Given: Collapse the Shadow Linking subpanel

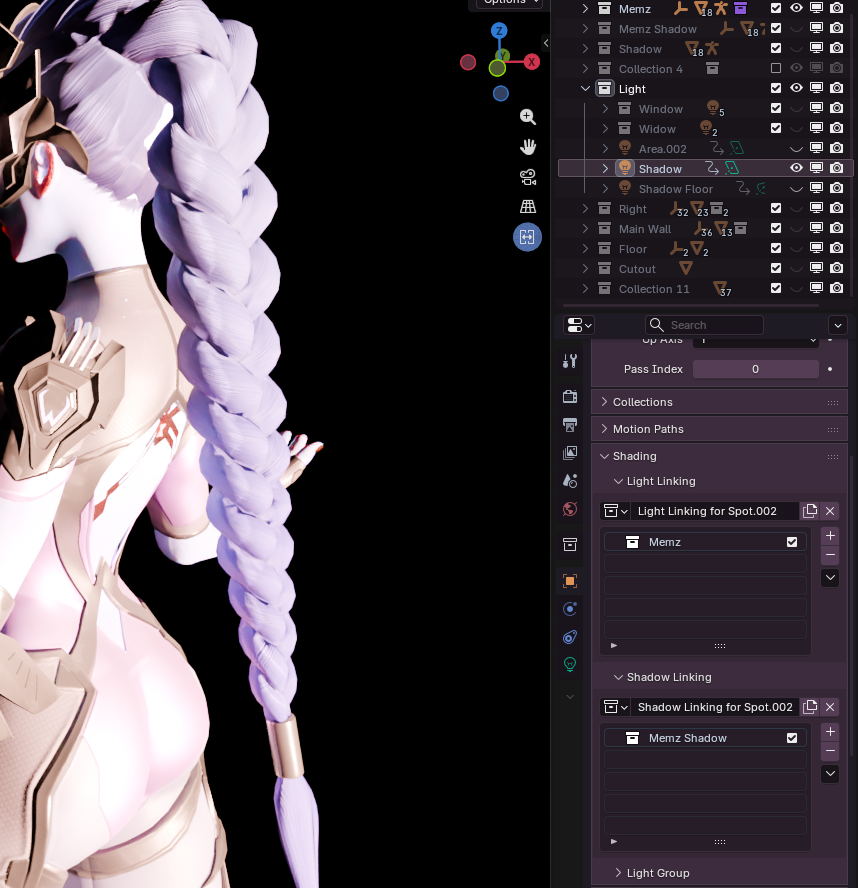Looking at the screenshot, I should pos(618,677).
